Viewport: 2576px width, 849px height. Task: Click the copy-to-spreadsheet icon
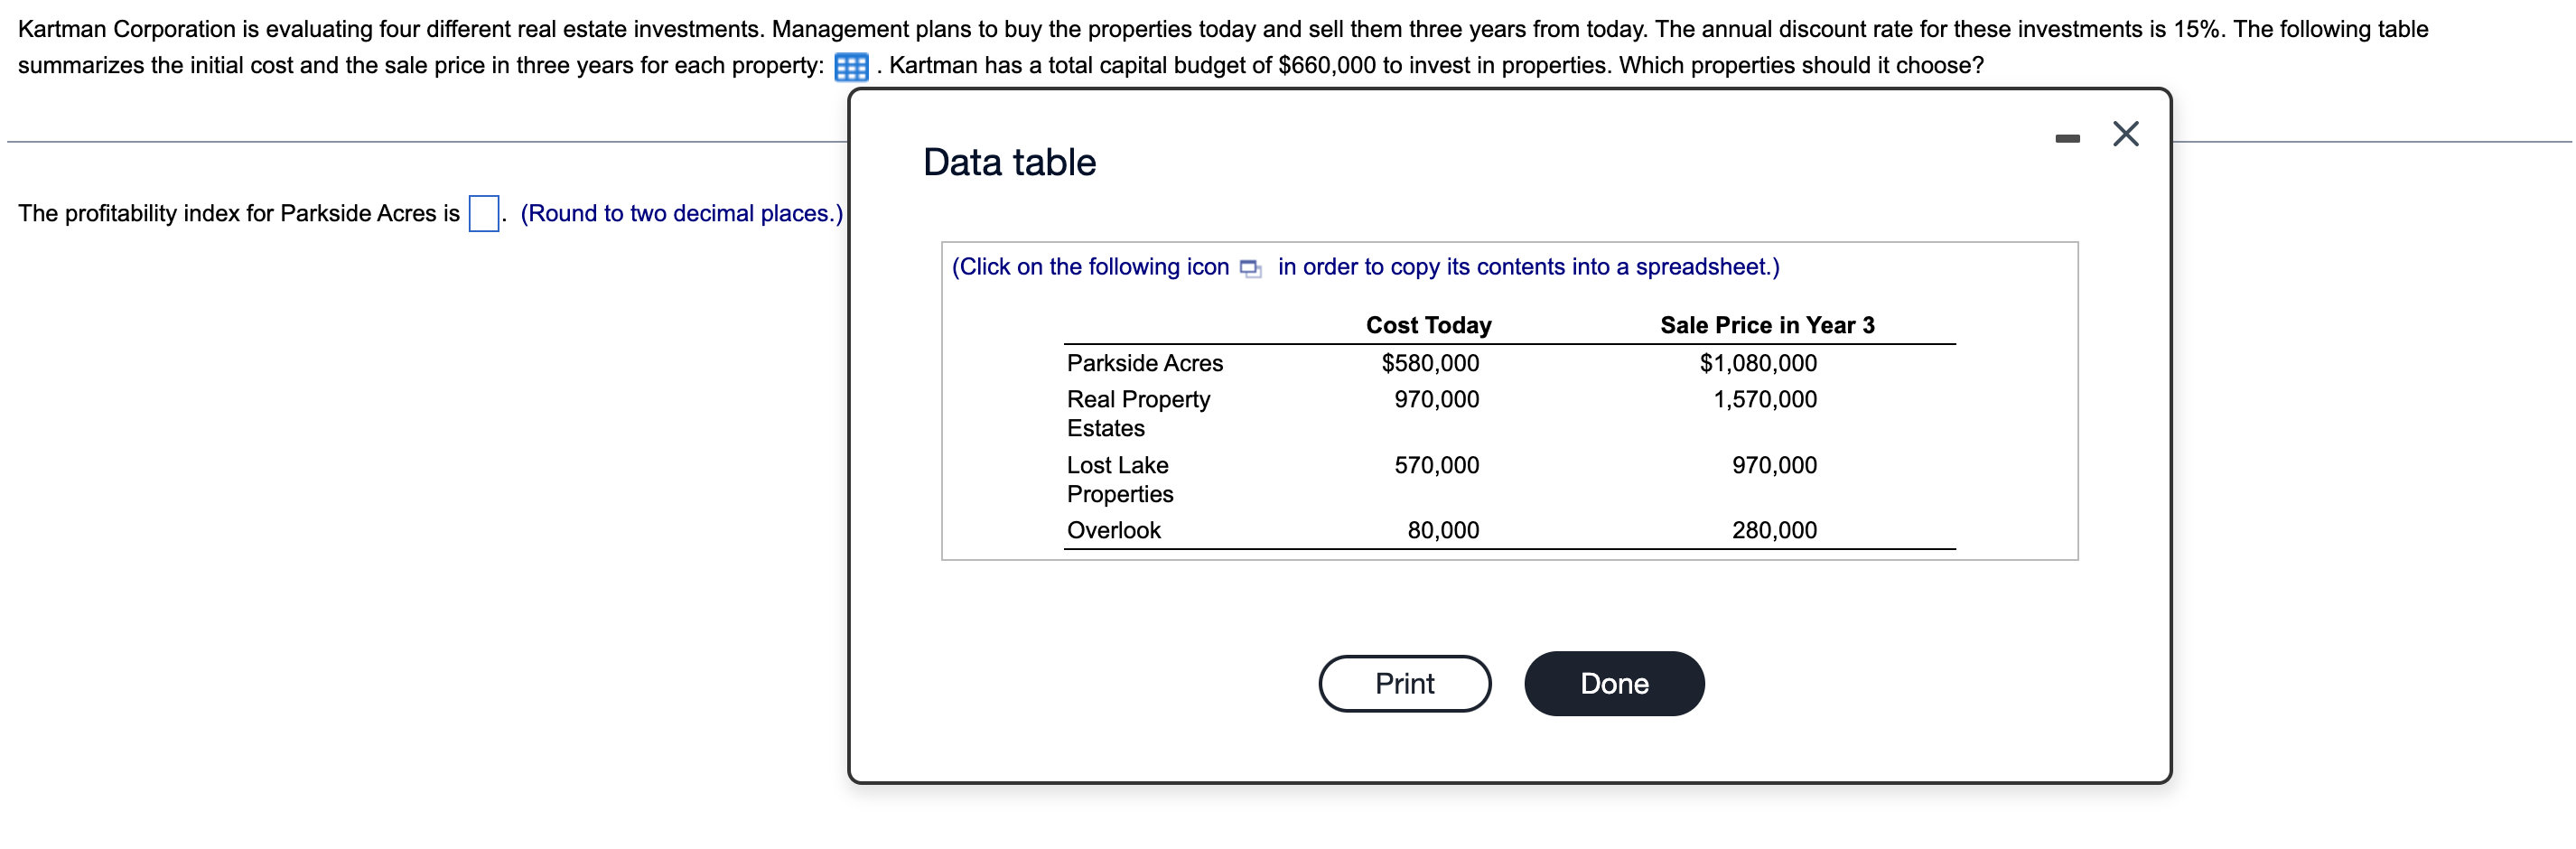click(x=1250, y=268)
